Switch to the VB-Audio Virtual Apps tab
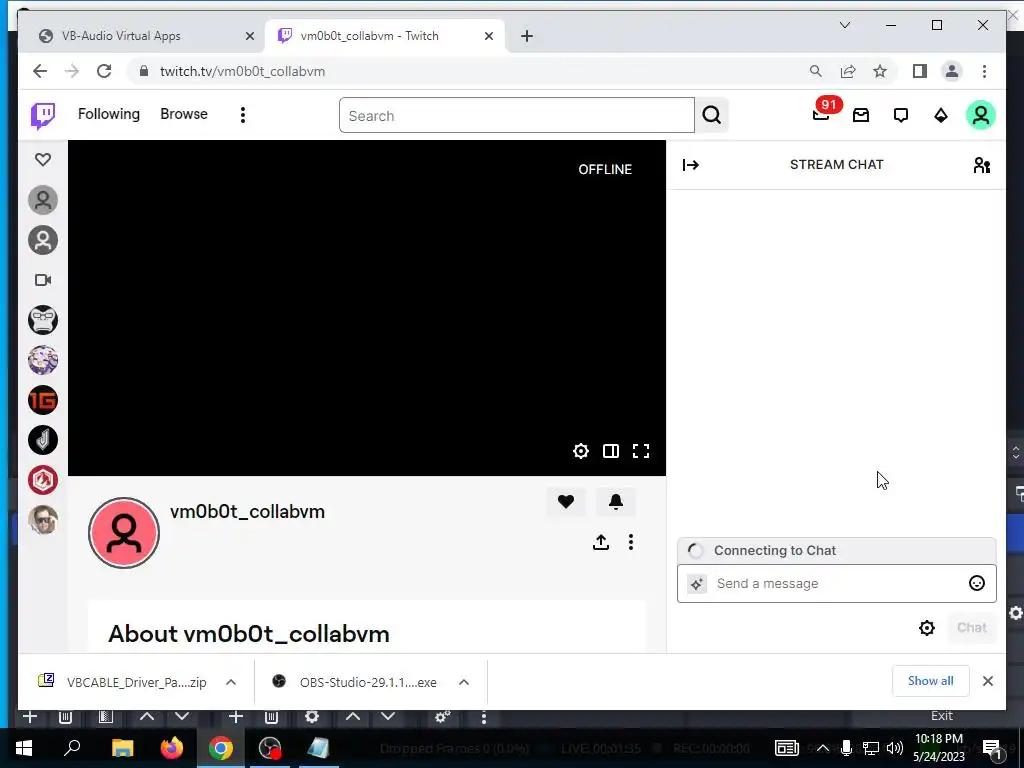 (x=121, y=36)
